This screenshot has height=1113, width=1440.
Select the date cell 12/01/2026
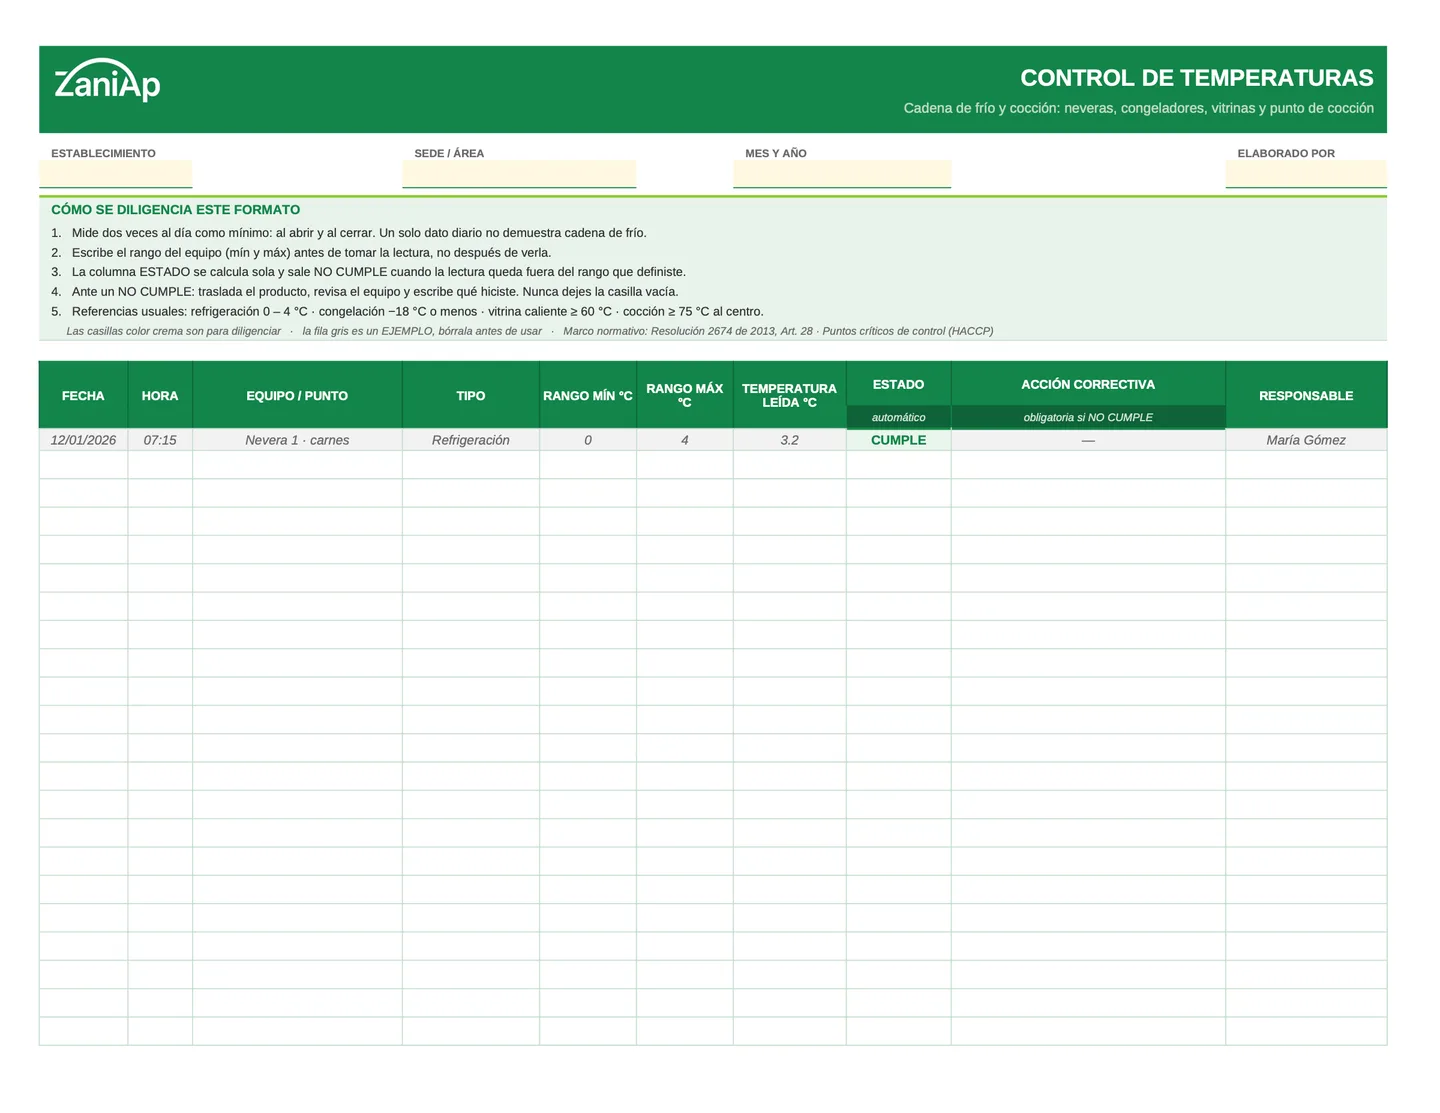(83, 440)
